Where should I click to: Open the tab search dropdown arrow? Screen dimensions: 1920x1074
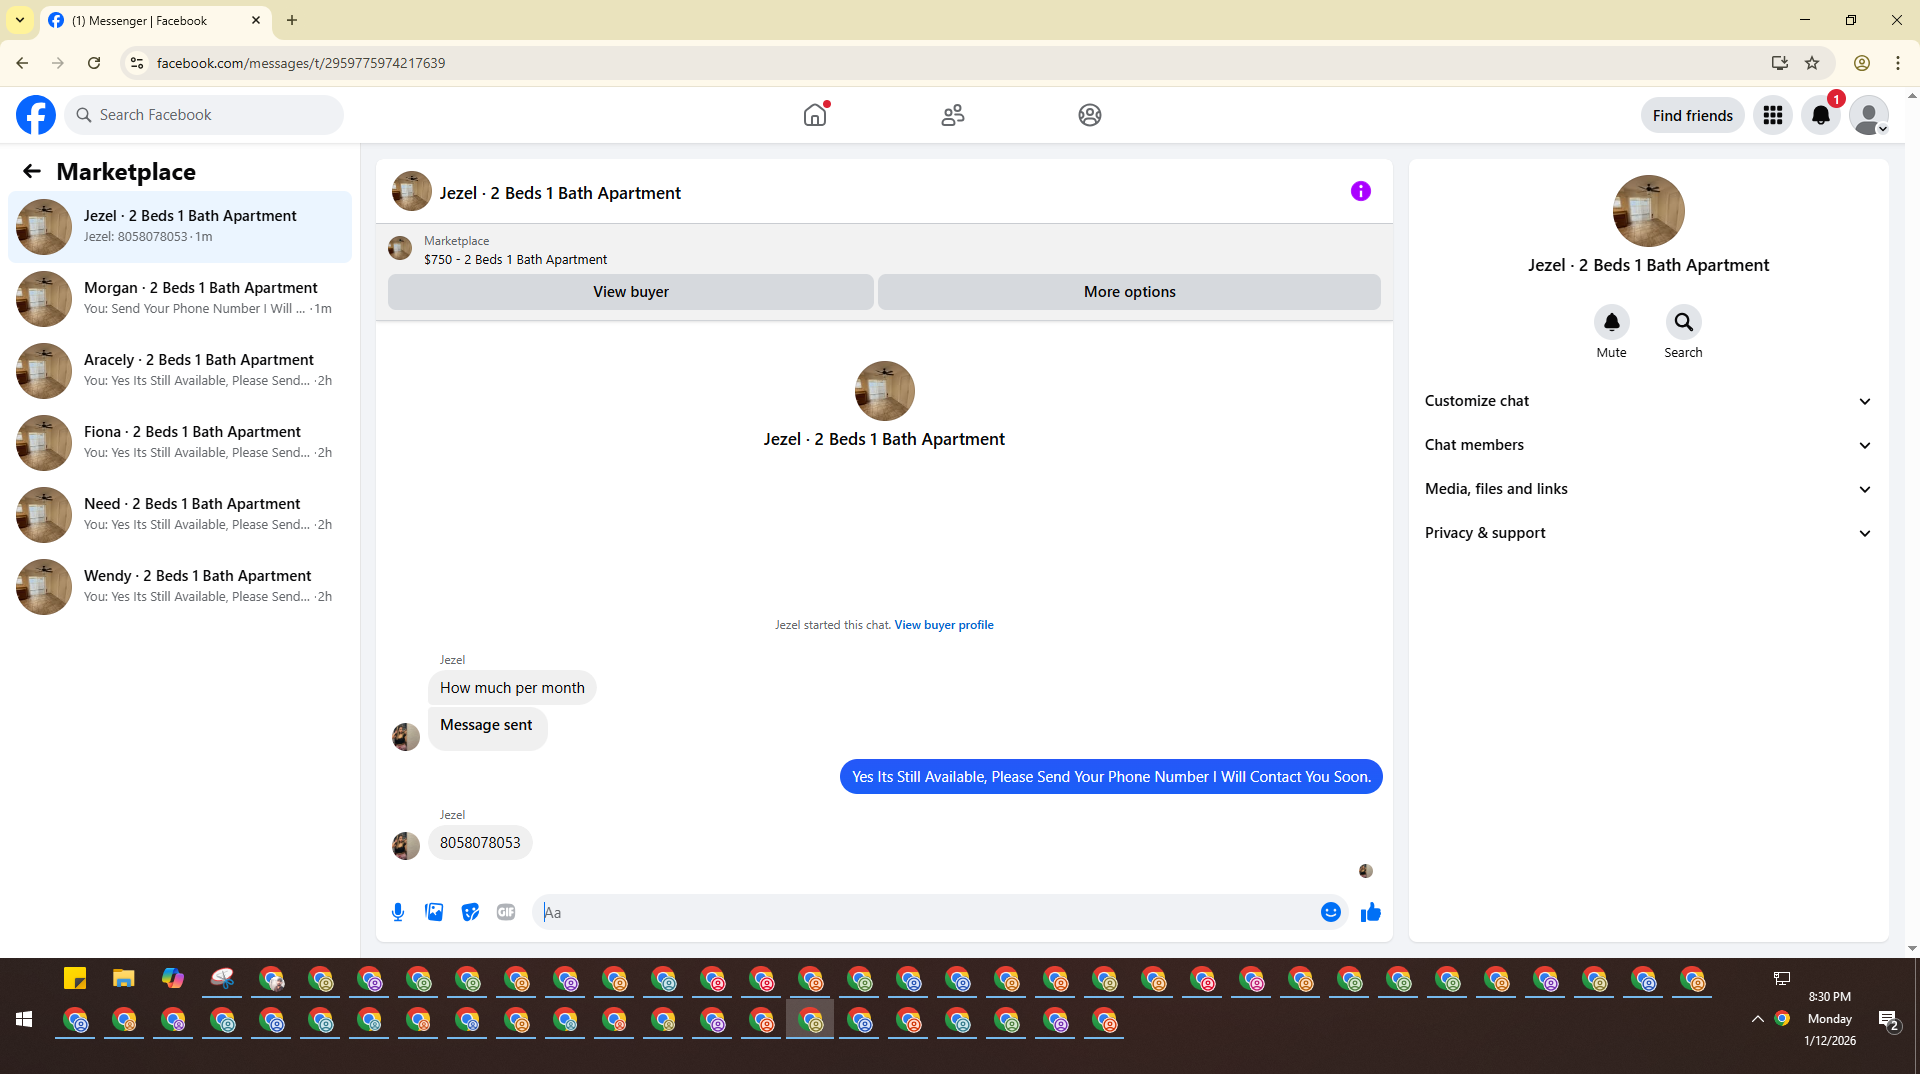[x=20, y=20]
